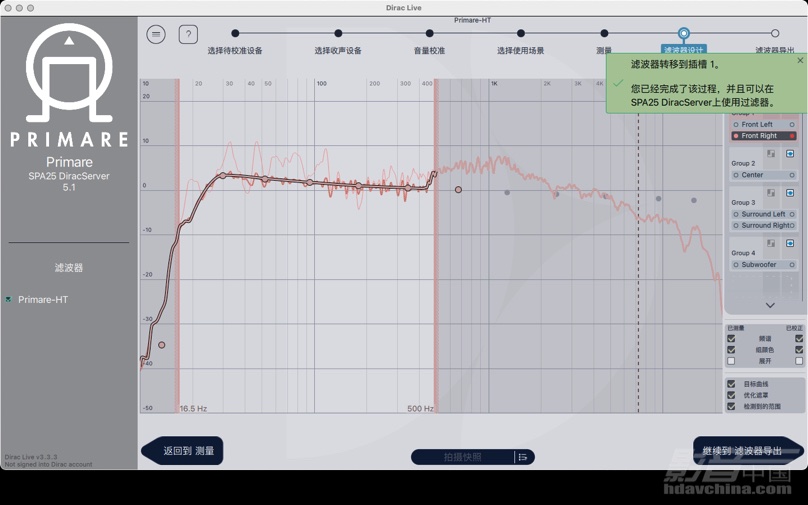
Task: Click Group 3 blue target icon
Action: (x=790, y=193)
